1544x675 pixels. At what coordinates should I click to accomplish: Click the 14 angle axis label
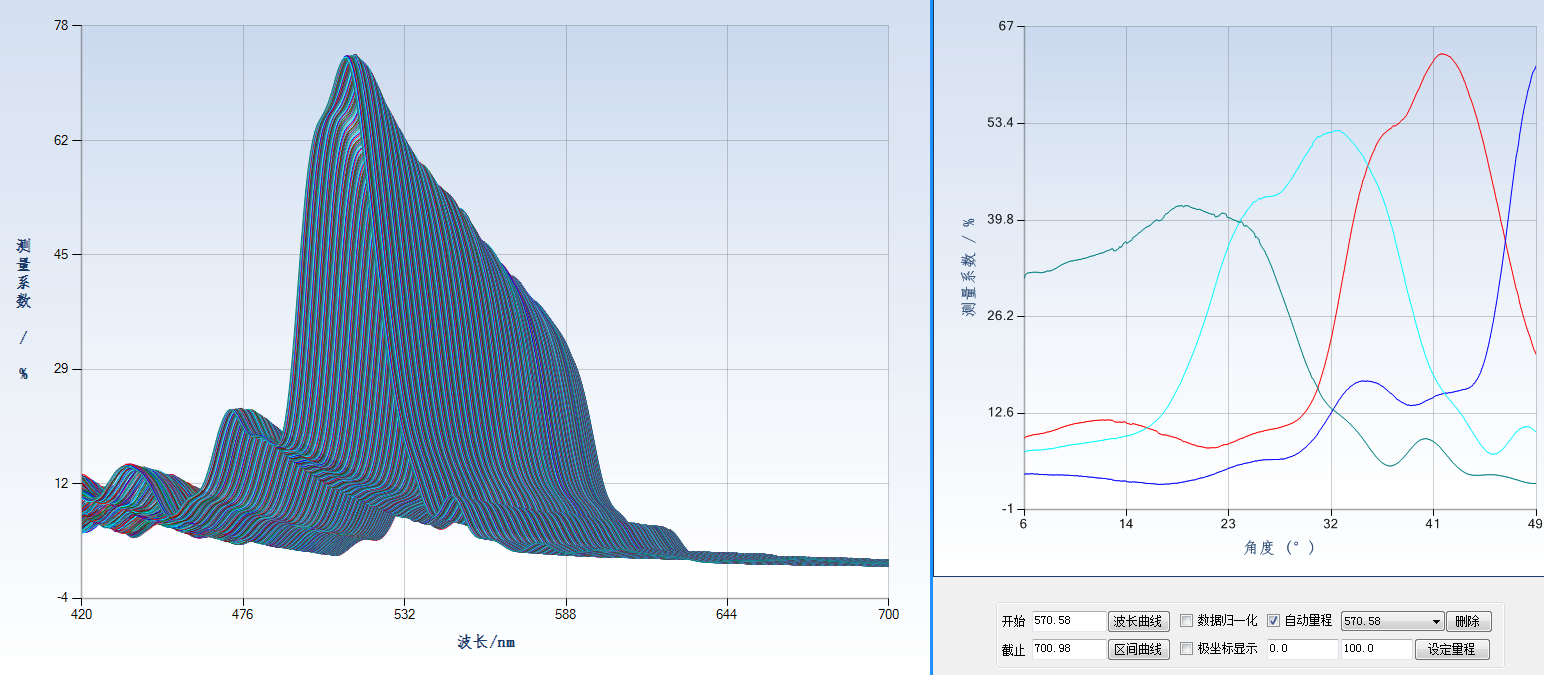1127,524
